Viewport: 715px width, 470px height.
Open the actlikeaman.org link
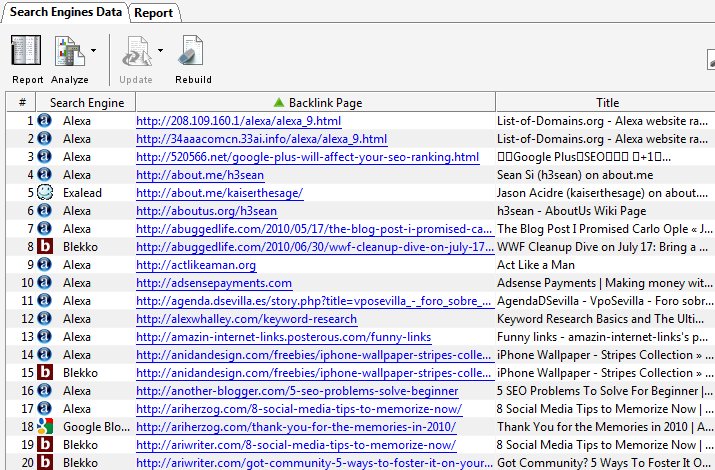click(196, 265)
